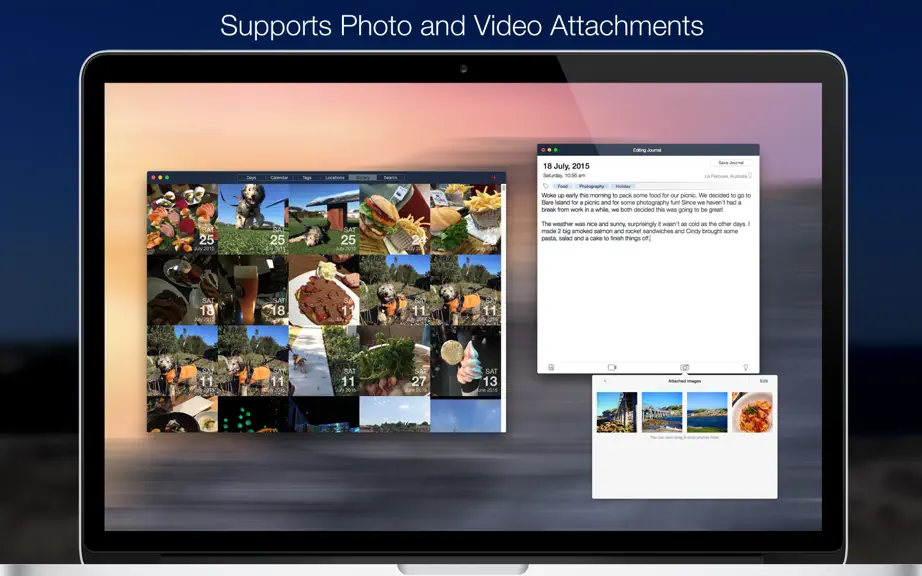Open the Calendar tab

pyautogui.click(x=279, y=178)
